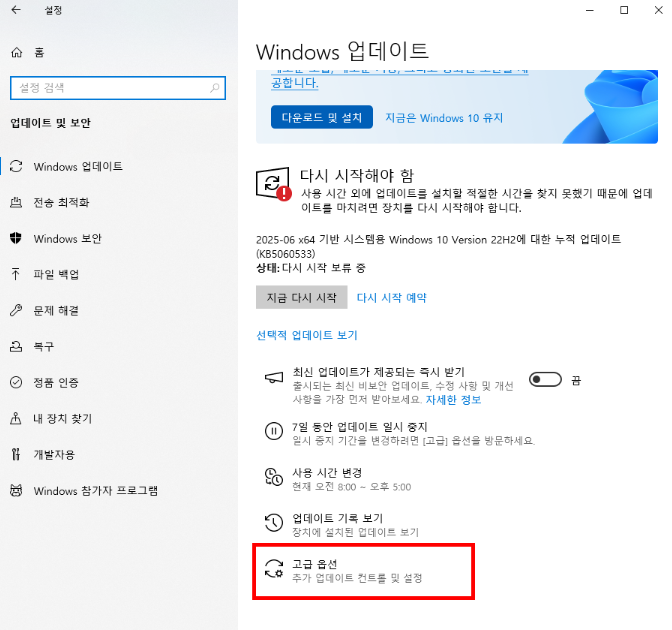The image size is (672, 630).
Task: Open Windows 업데이트 in the sidebar
Action: (x=78, y=166)
